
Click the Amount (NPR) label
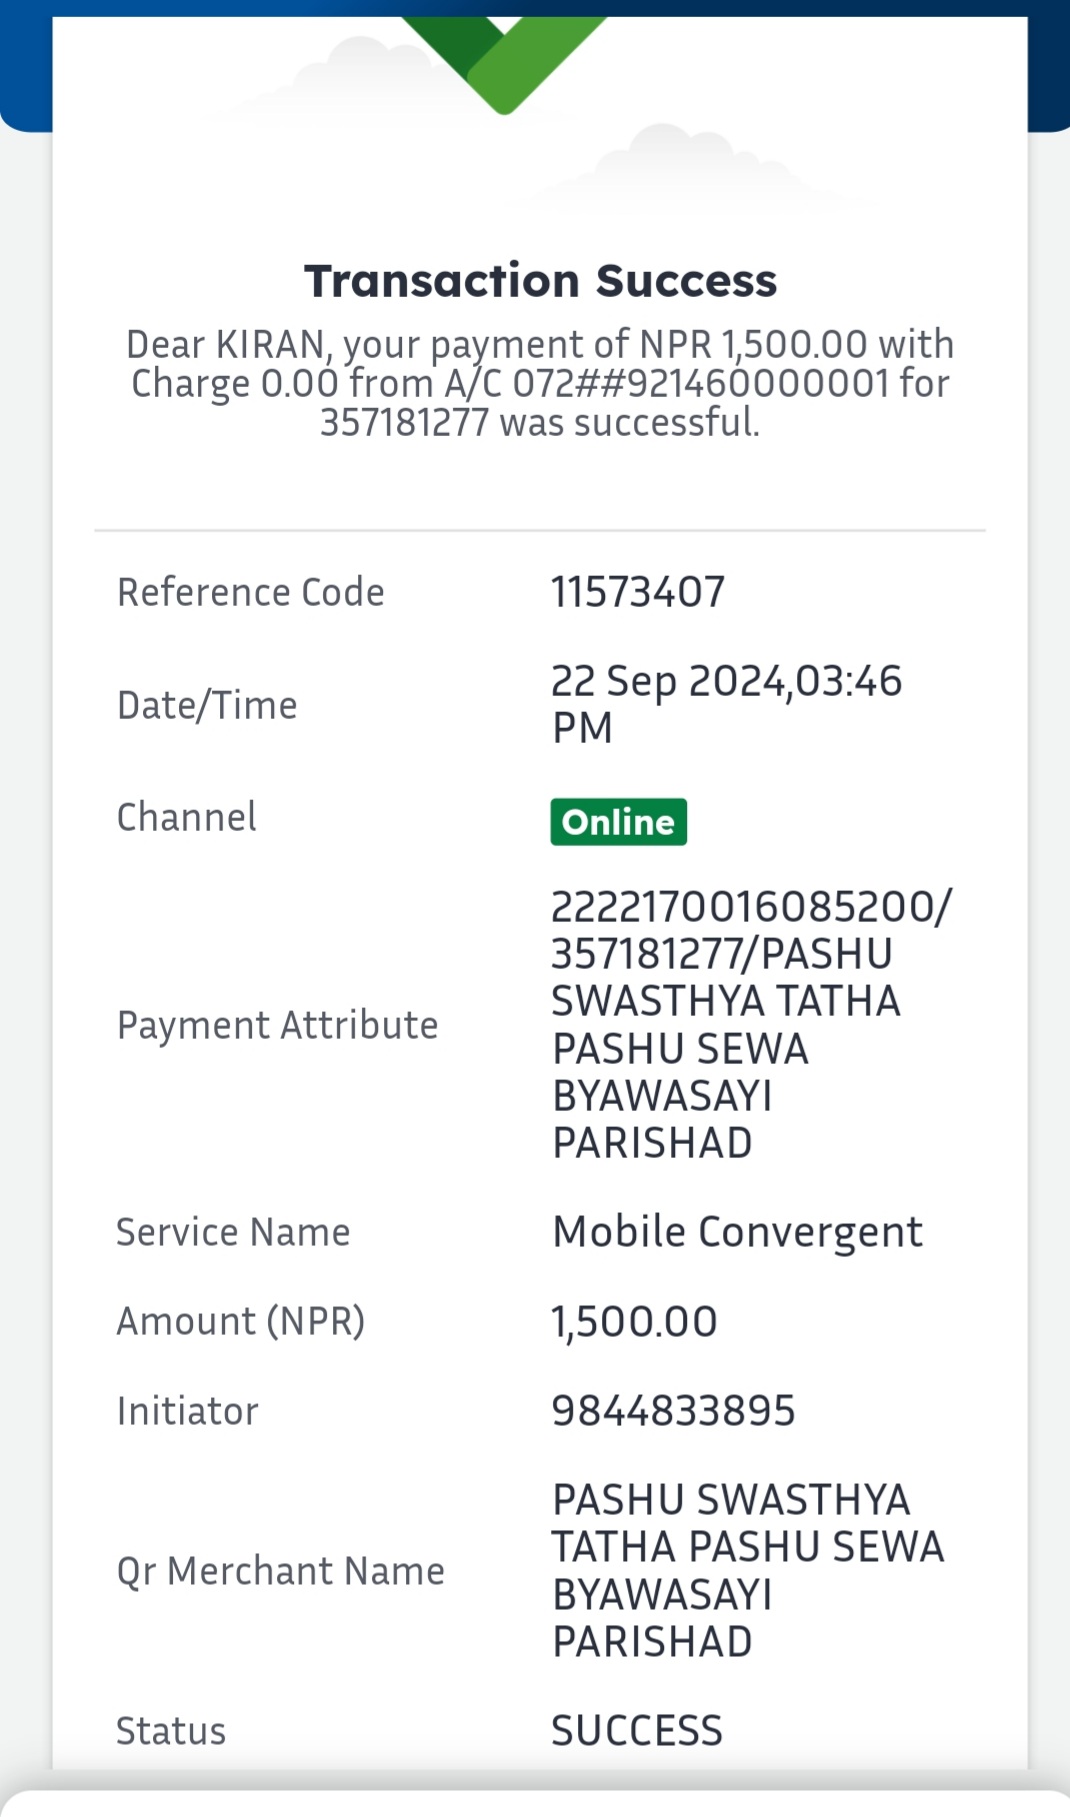coord(241,1322)
